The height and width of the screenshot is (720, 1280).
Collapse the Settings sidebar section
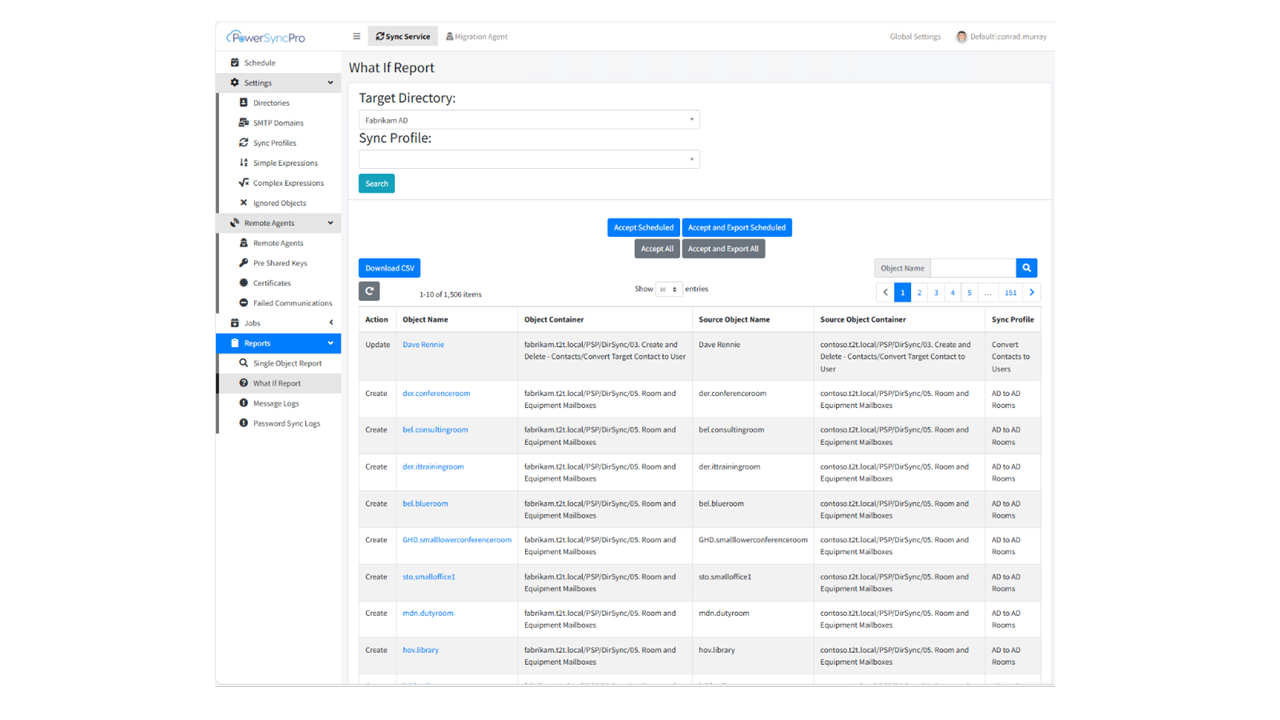[x=279, y=83]
